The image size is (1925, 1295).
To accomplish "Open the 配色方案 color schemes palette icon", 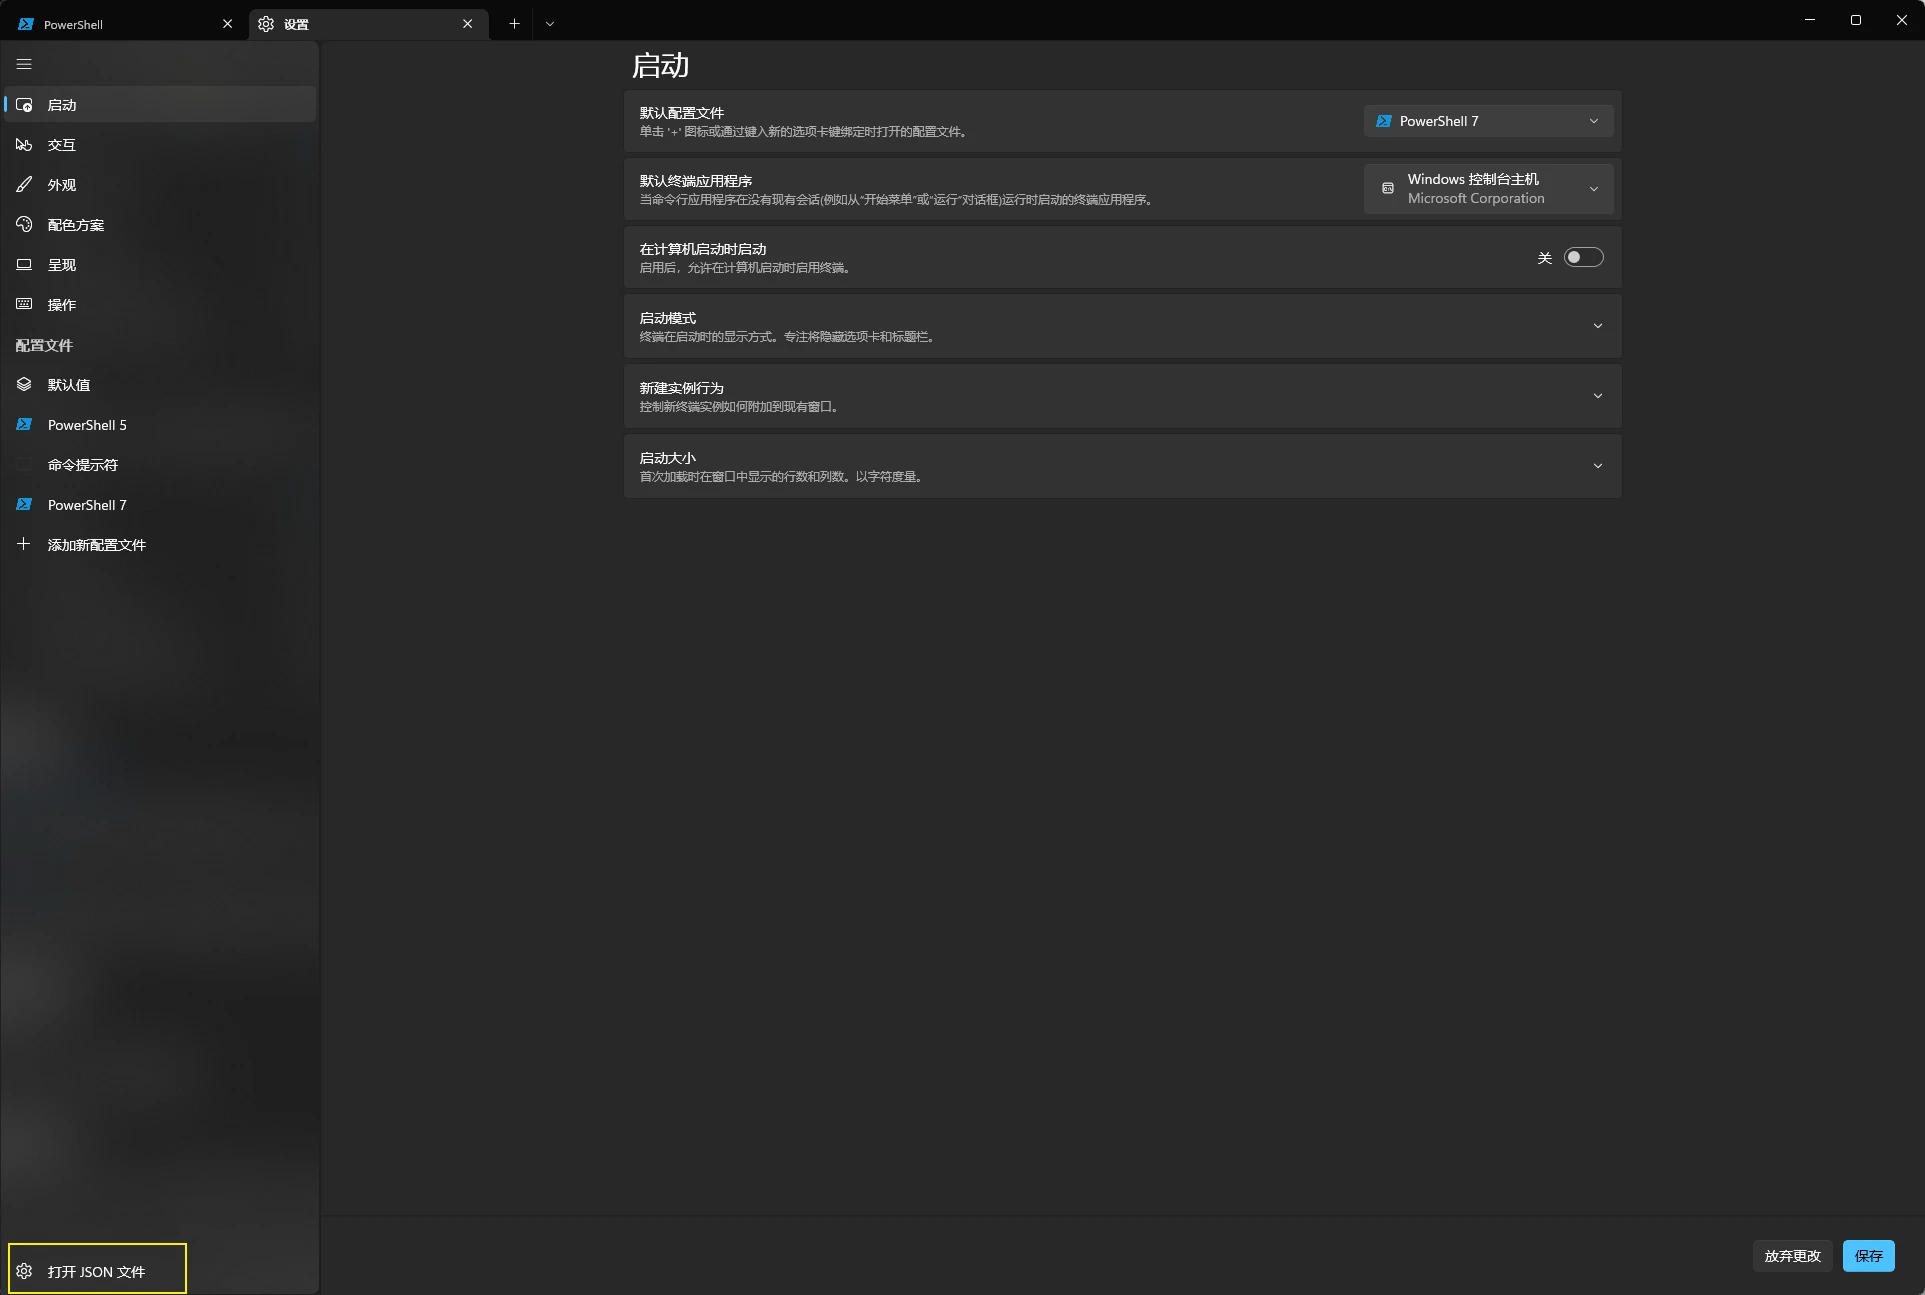I will [x=24, y=225].
